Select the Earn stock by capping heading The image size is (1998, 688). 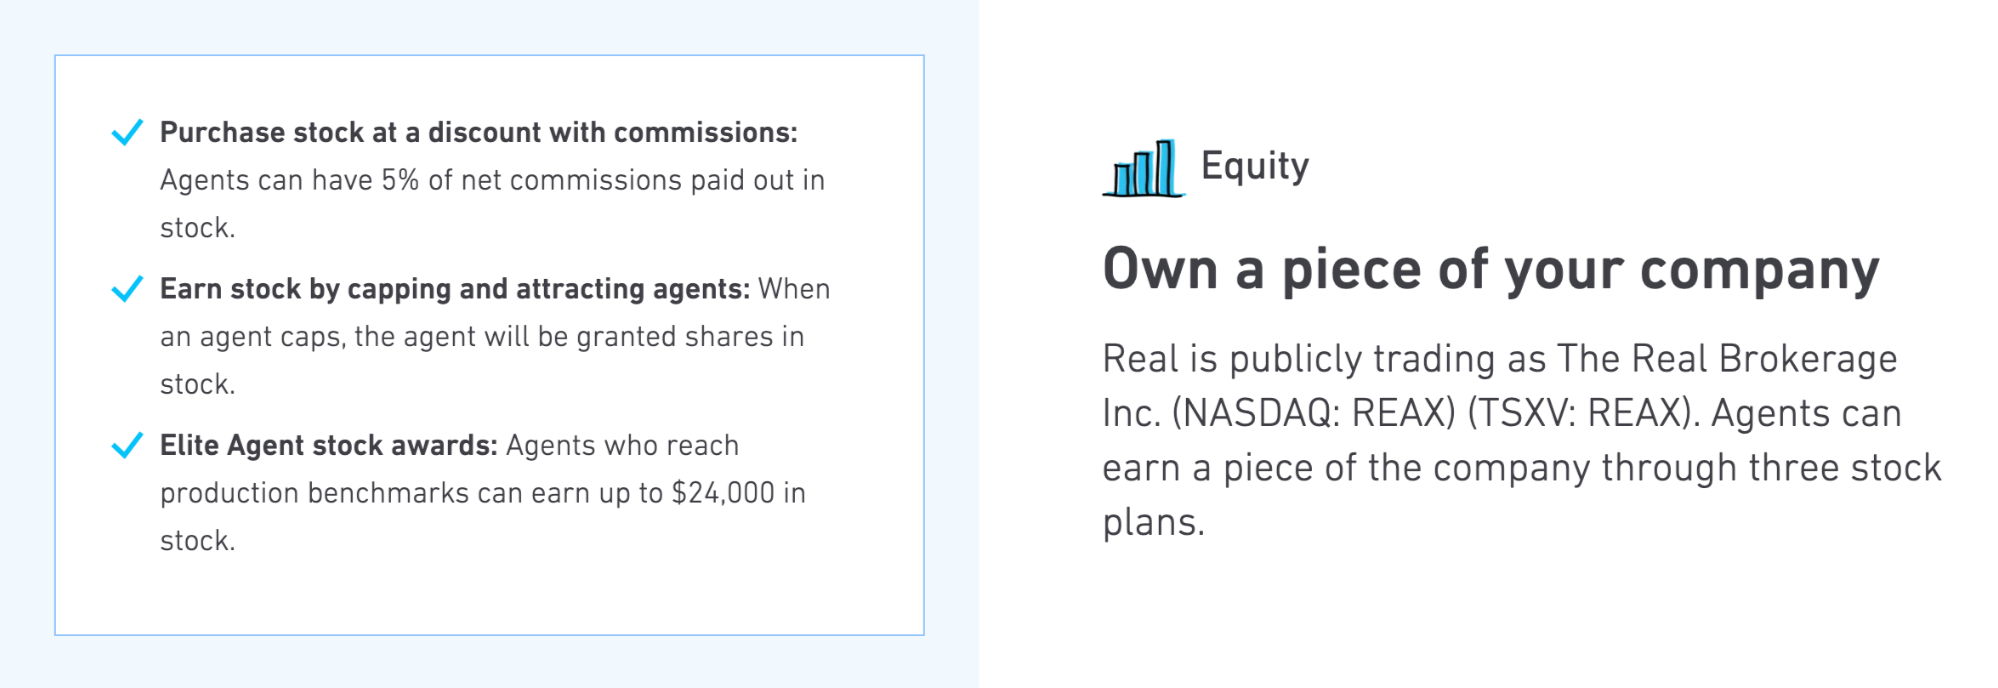coord(454,289)
